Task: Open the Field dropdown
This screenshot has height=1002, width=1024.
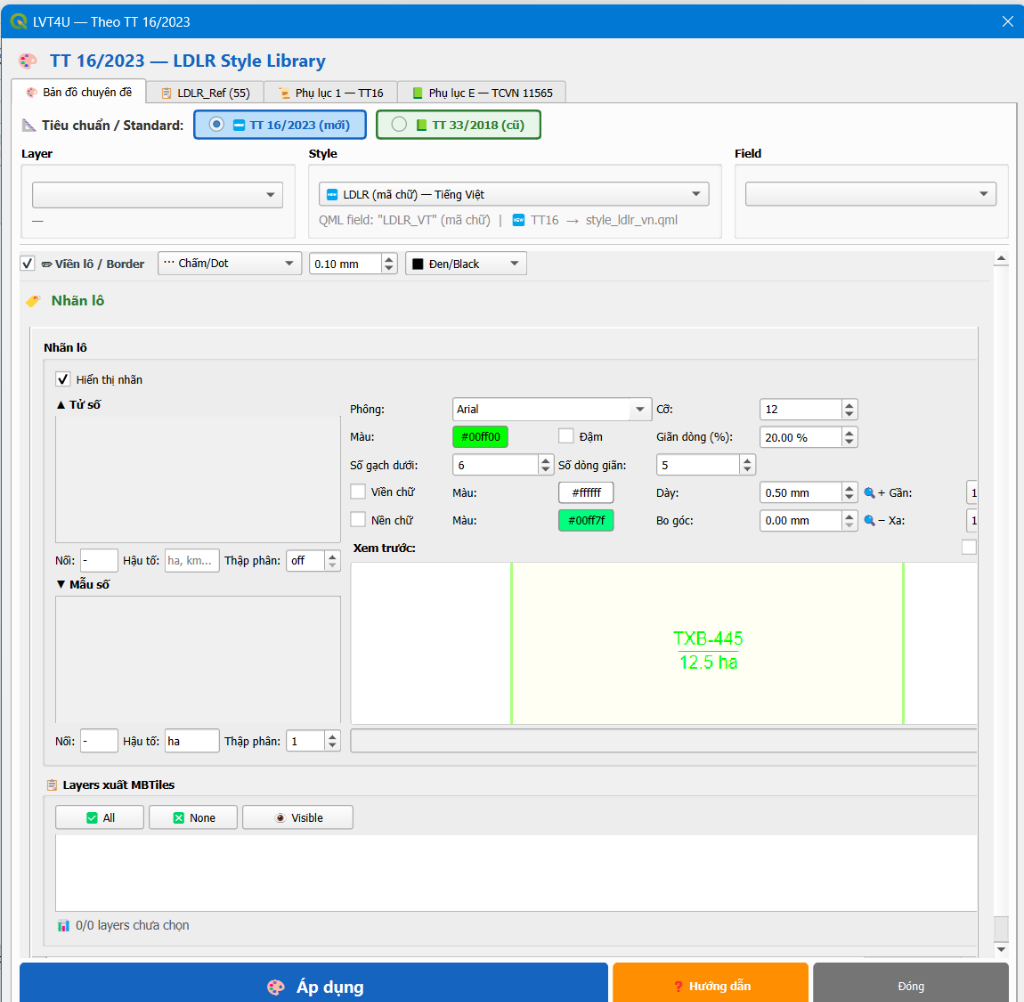Action: 871,194
